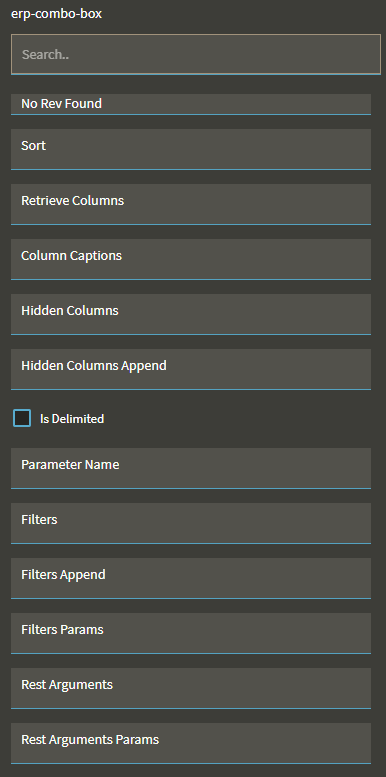Viewport: 386px width, 777px height.
Task: Click the Hidden Columns Append field
Action: (x=191, y=370)
